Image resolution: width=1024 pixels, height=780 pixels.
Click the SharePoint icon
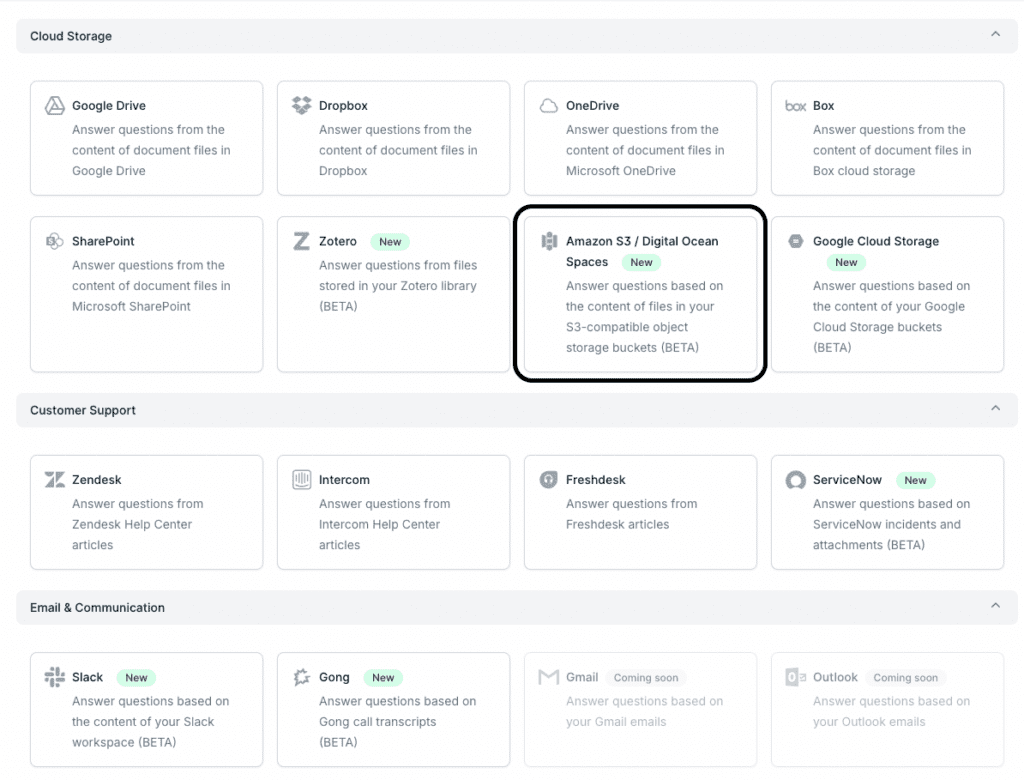[x=55, y=241]
